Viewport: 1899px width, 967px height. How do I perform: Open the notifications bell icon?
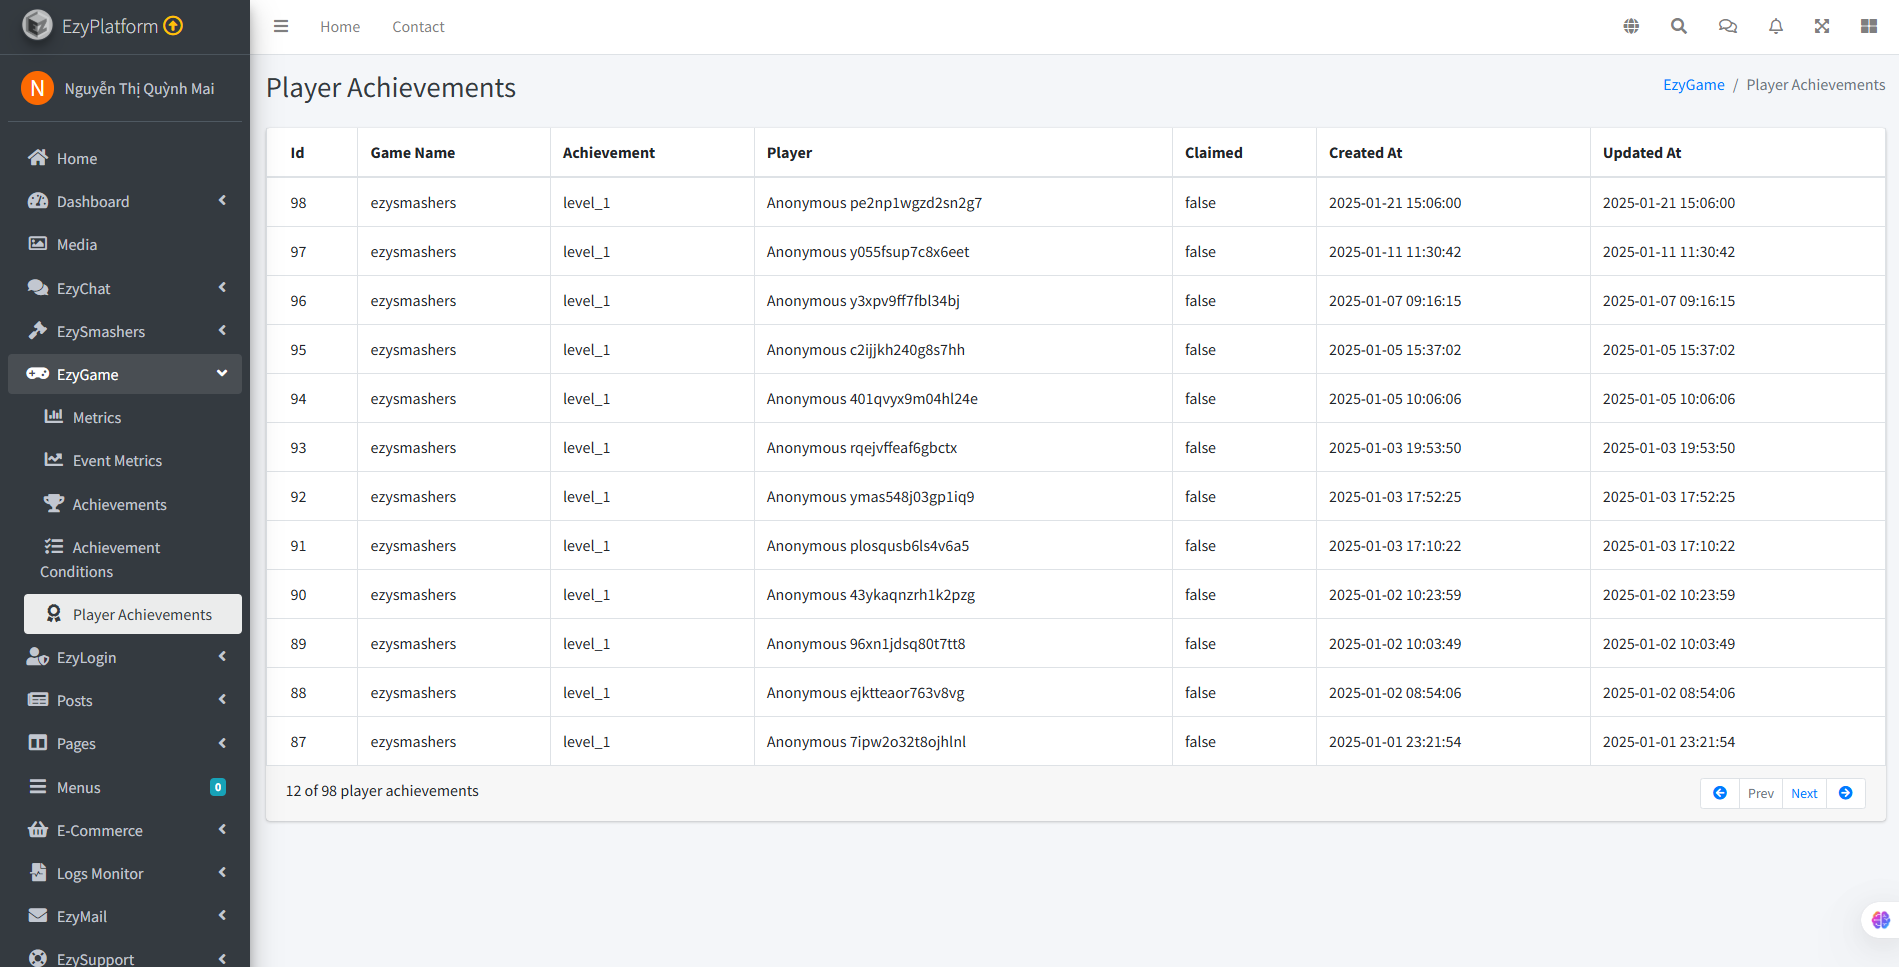(1775, 27)
